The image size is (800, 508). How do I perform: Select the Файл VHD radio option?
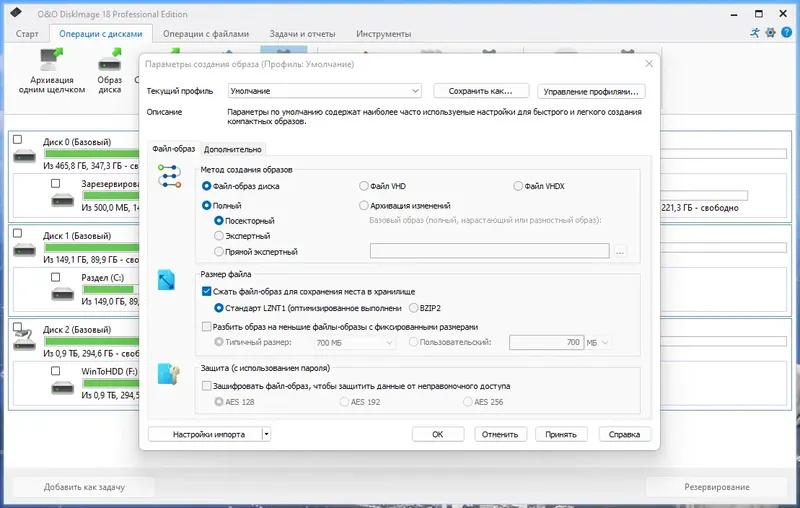point(364,186)
